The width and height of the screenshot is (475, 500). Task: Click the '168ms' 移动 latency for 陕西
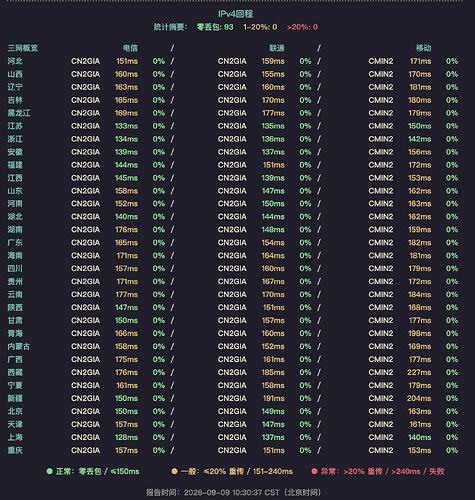(420, 308)
